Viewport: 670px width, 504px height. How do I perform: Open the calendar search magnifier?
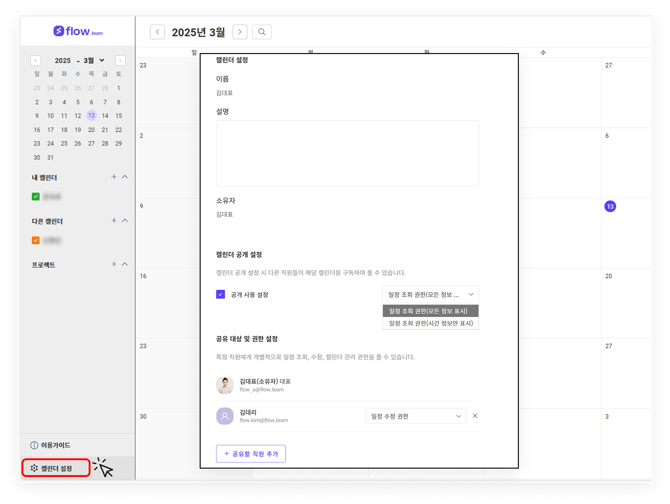click(x=262, y=32)
